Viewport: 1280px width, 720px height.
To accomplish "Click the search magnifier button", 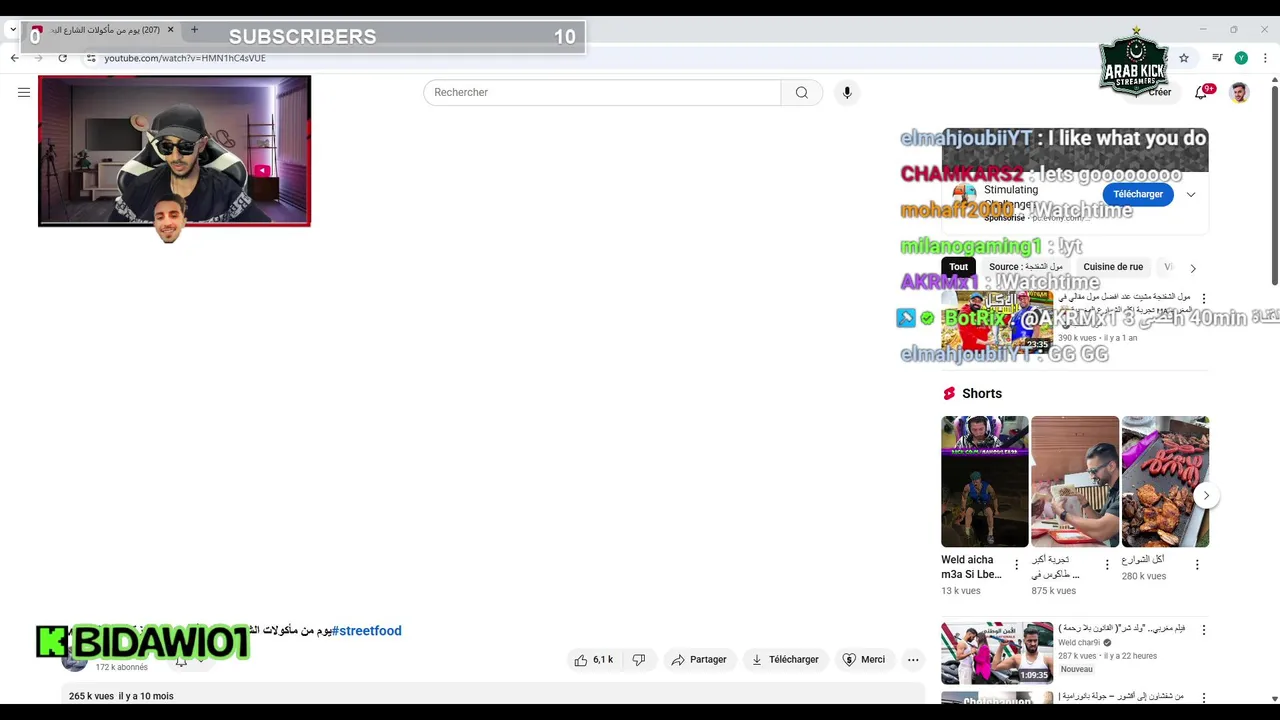I will coord(801,92).
